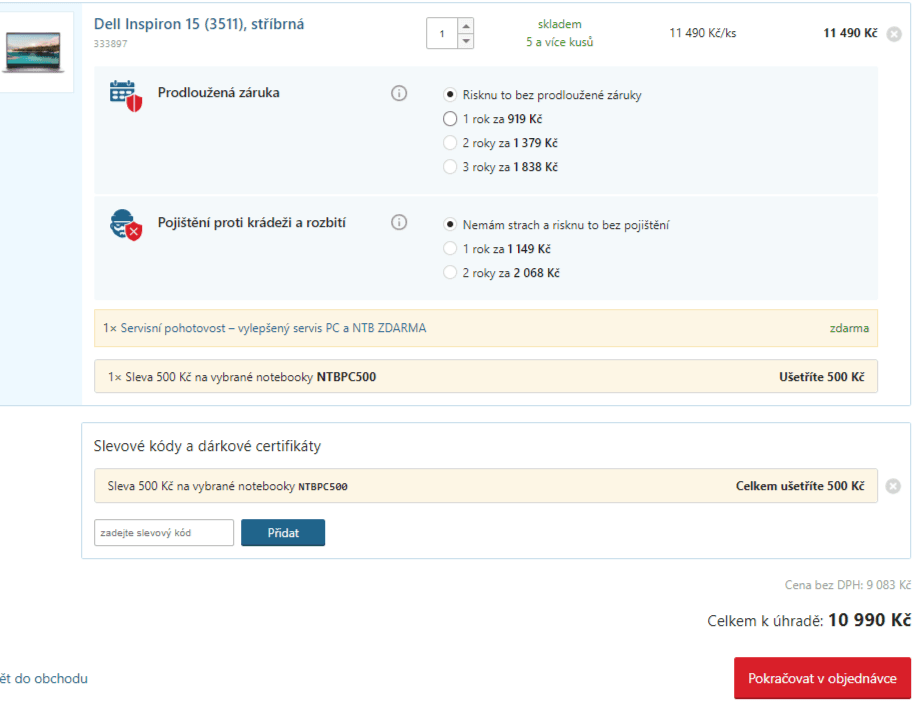Select 'Nemám strach a risknu to' option
The image size is (916, 709).
coord(450,224)
